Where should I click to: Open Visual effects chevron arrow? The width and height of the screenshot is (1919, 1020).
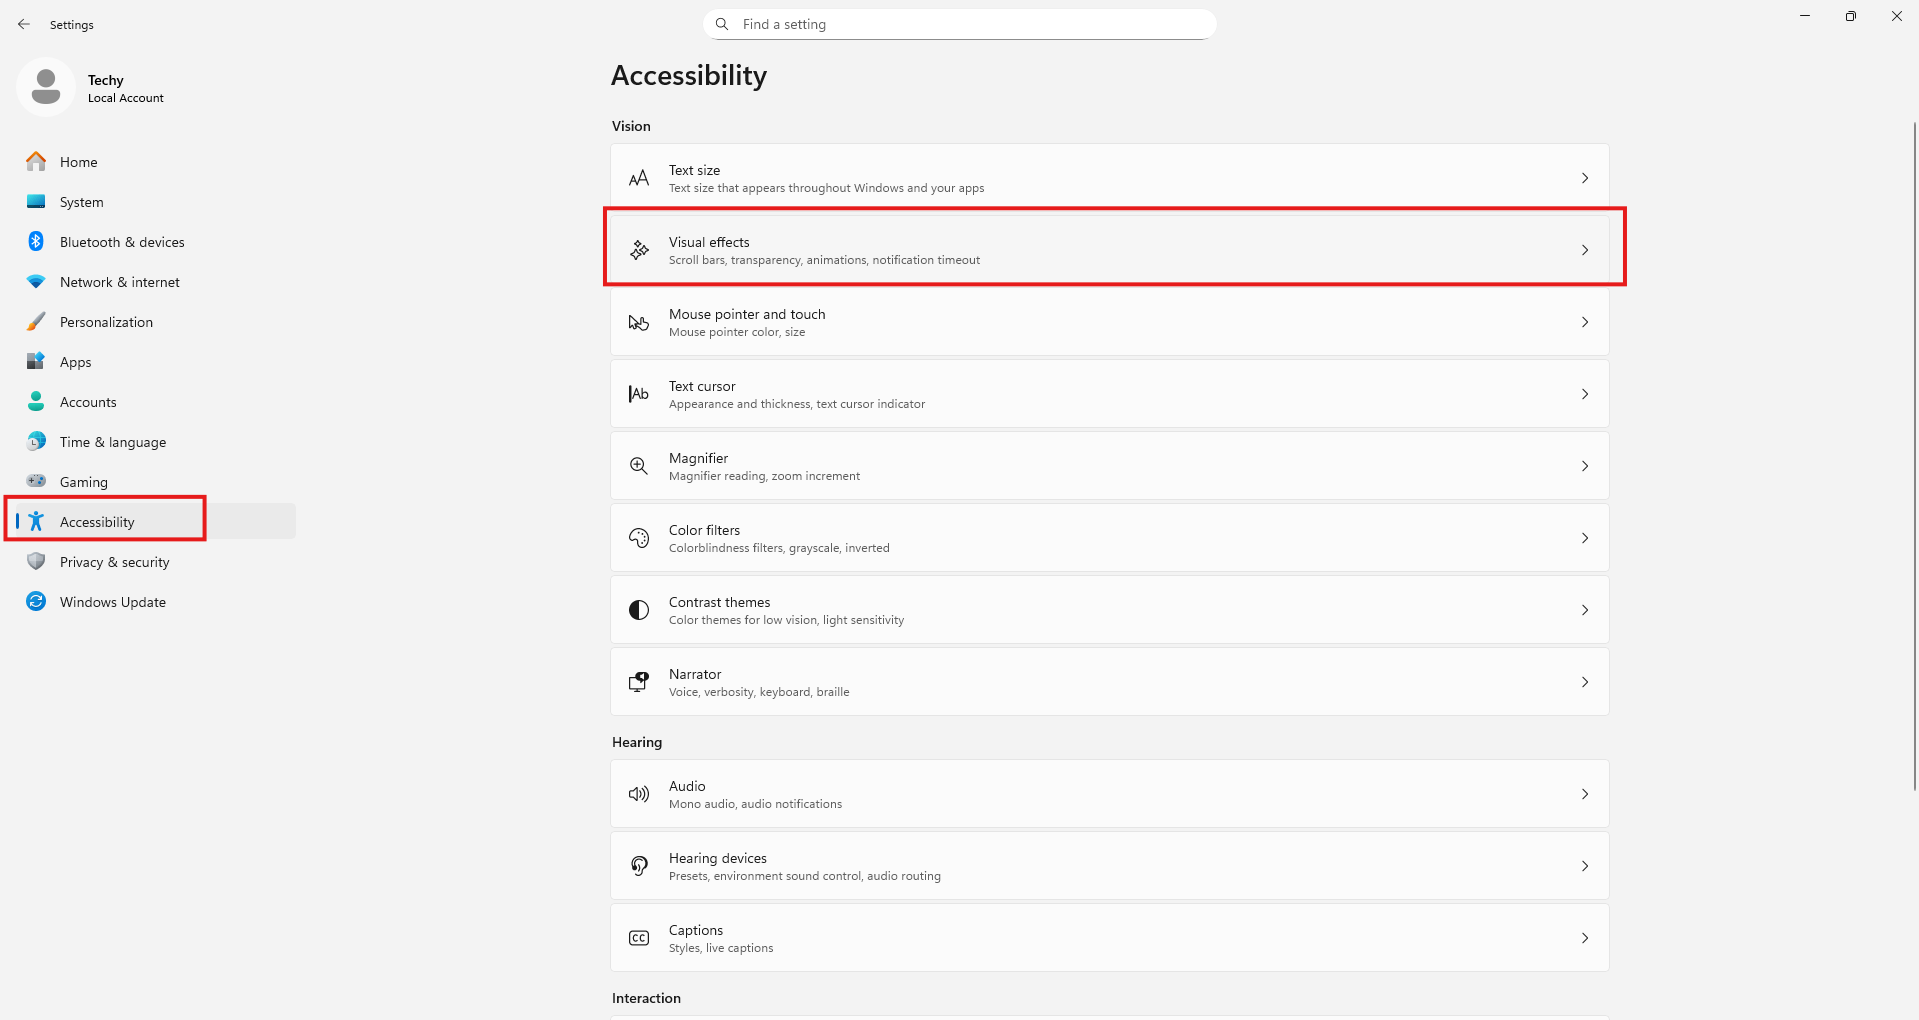coord(1584,250)
